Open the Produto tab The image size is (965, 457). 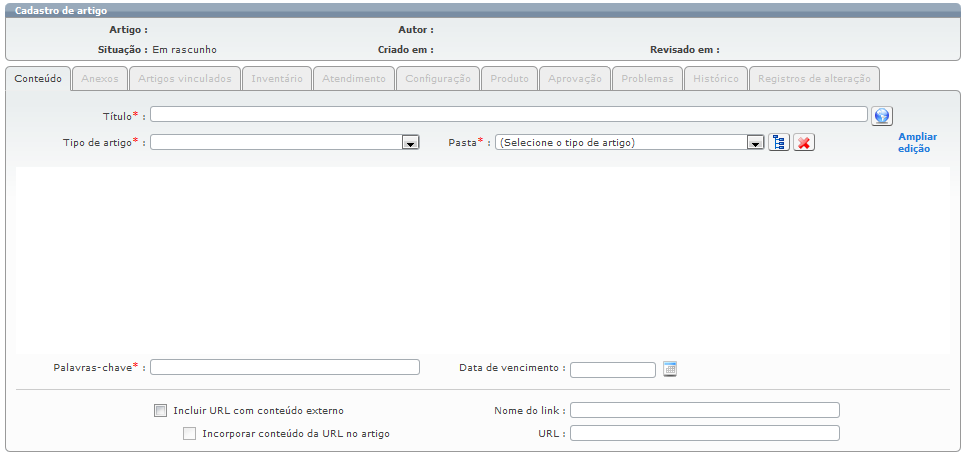coord(510,79)
